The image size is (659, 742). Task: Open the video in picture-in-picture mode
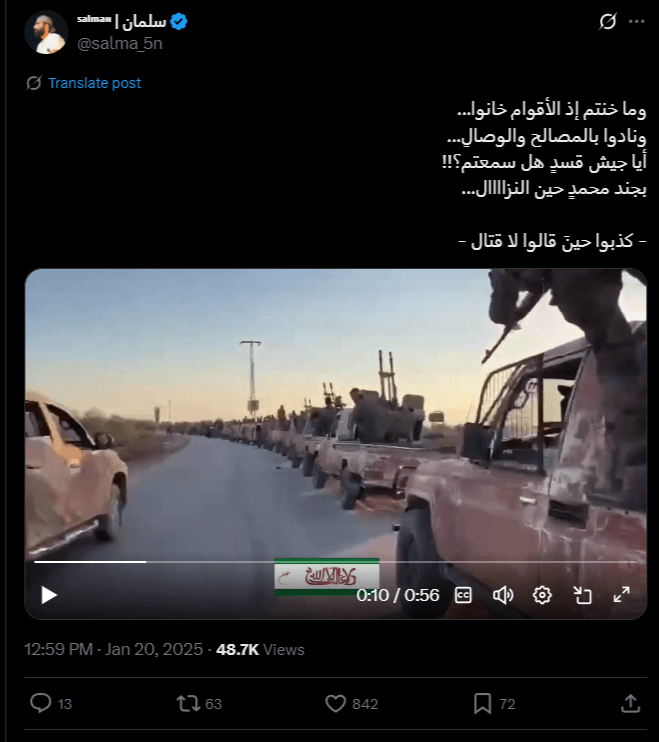(x=582, y=595)
